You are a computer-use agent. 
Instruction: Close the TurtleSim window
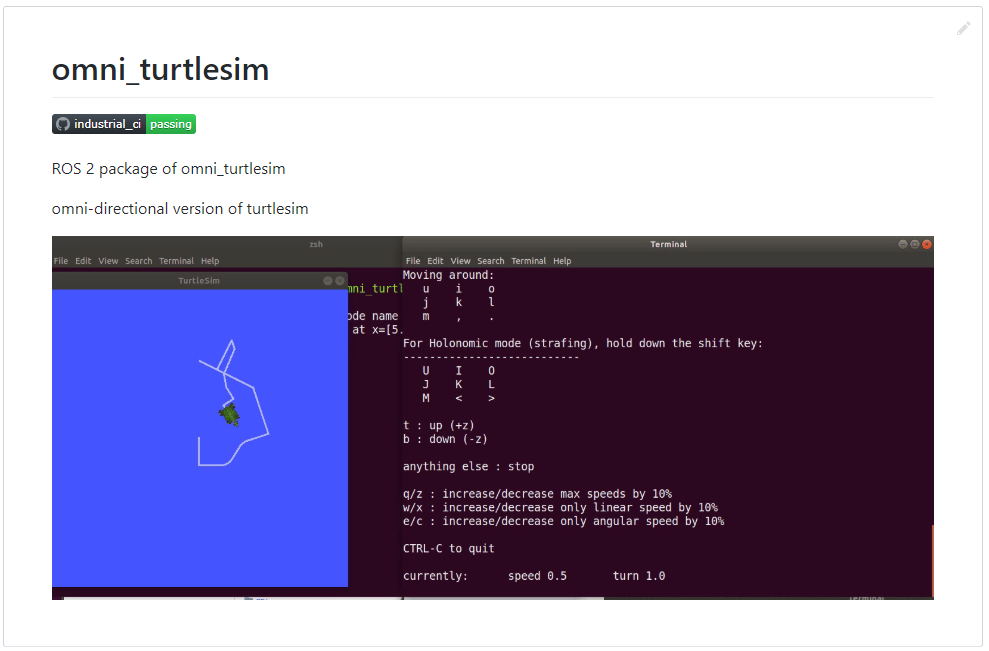[340, 281]
